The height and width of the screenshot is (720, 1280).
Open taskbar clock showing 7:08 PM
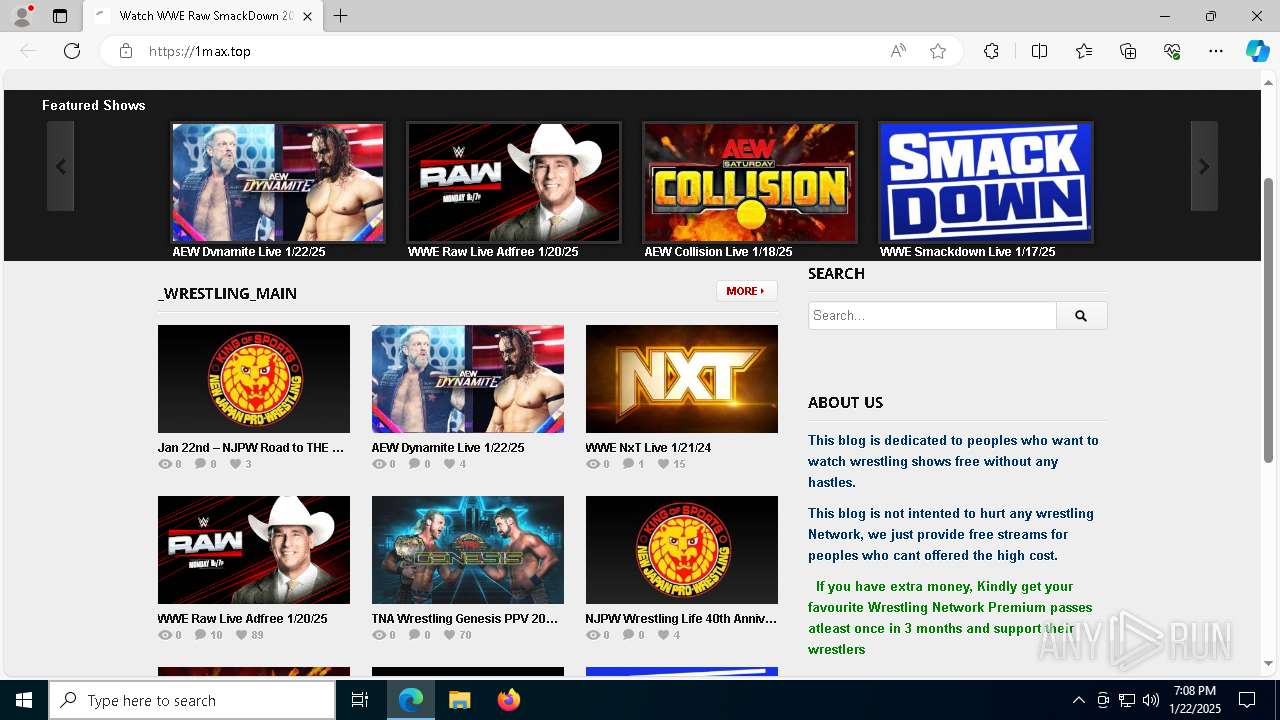pos(1197,700)
